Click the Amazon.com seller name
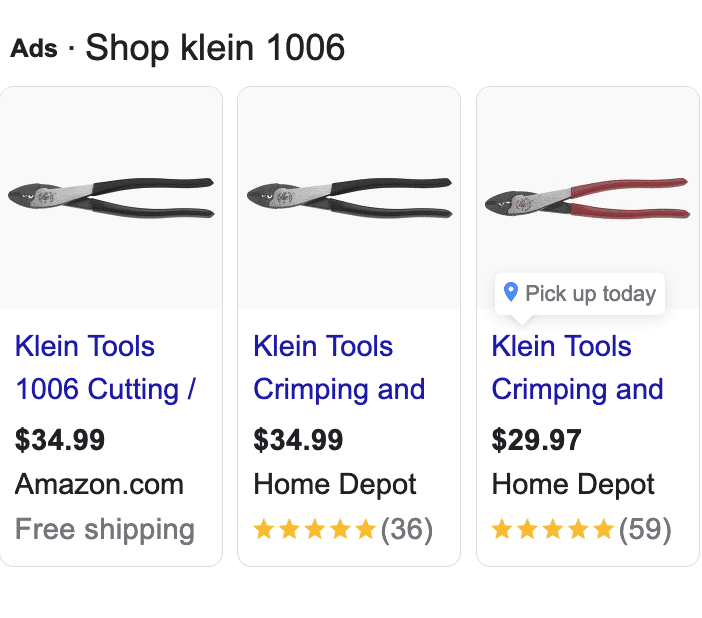This screenshot has height=618, width=702. click(99, 485)
